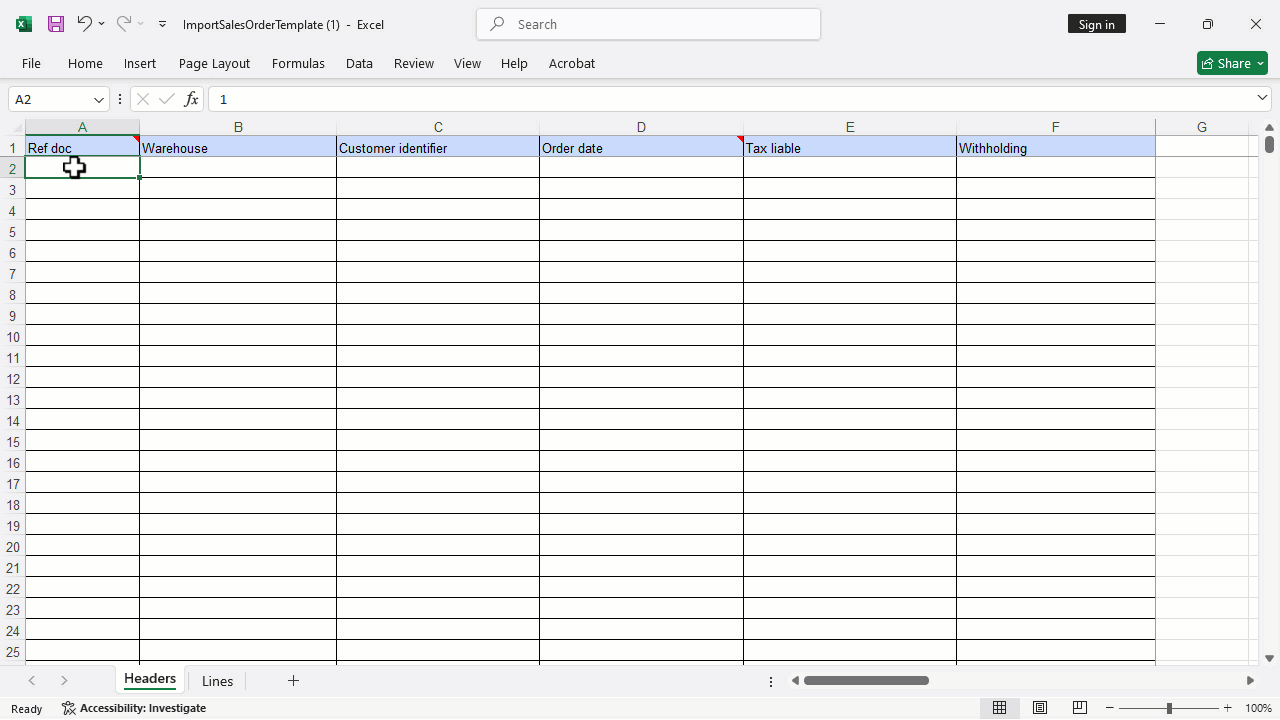Click the Cancel (X) formula icon
This screenshot has width=1280, height=720.
pyautogui.click(x=143, y=99)
